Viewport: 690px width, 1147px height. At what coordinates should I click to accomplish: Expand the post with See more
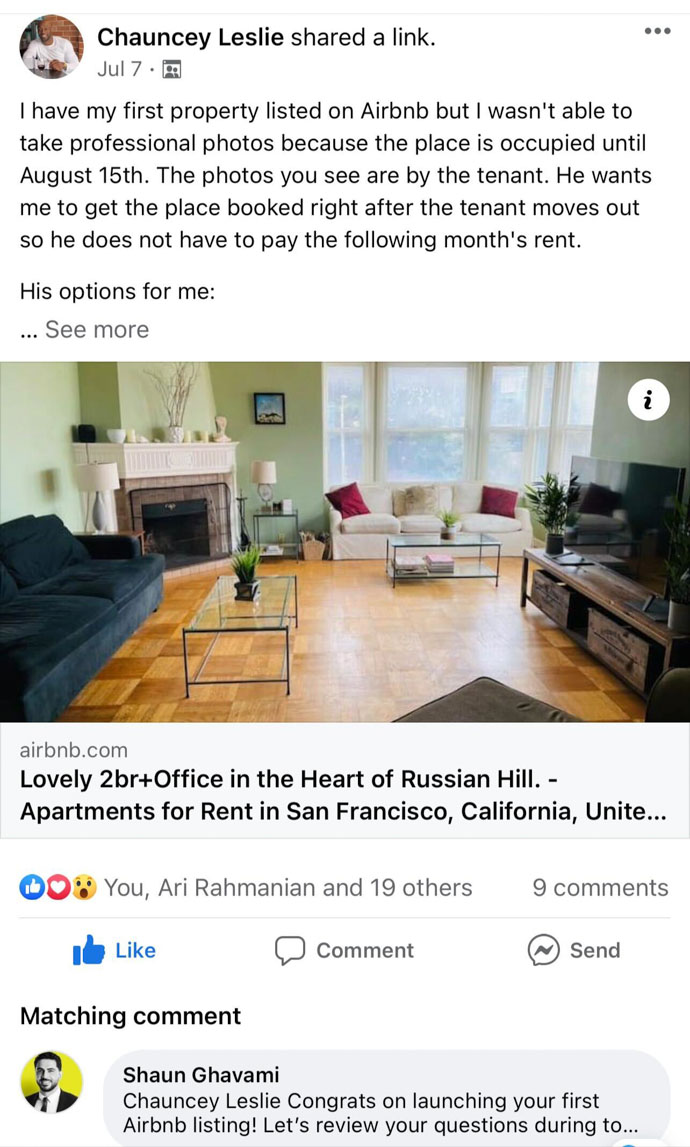click(97, 329)
